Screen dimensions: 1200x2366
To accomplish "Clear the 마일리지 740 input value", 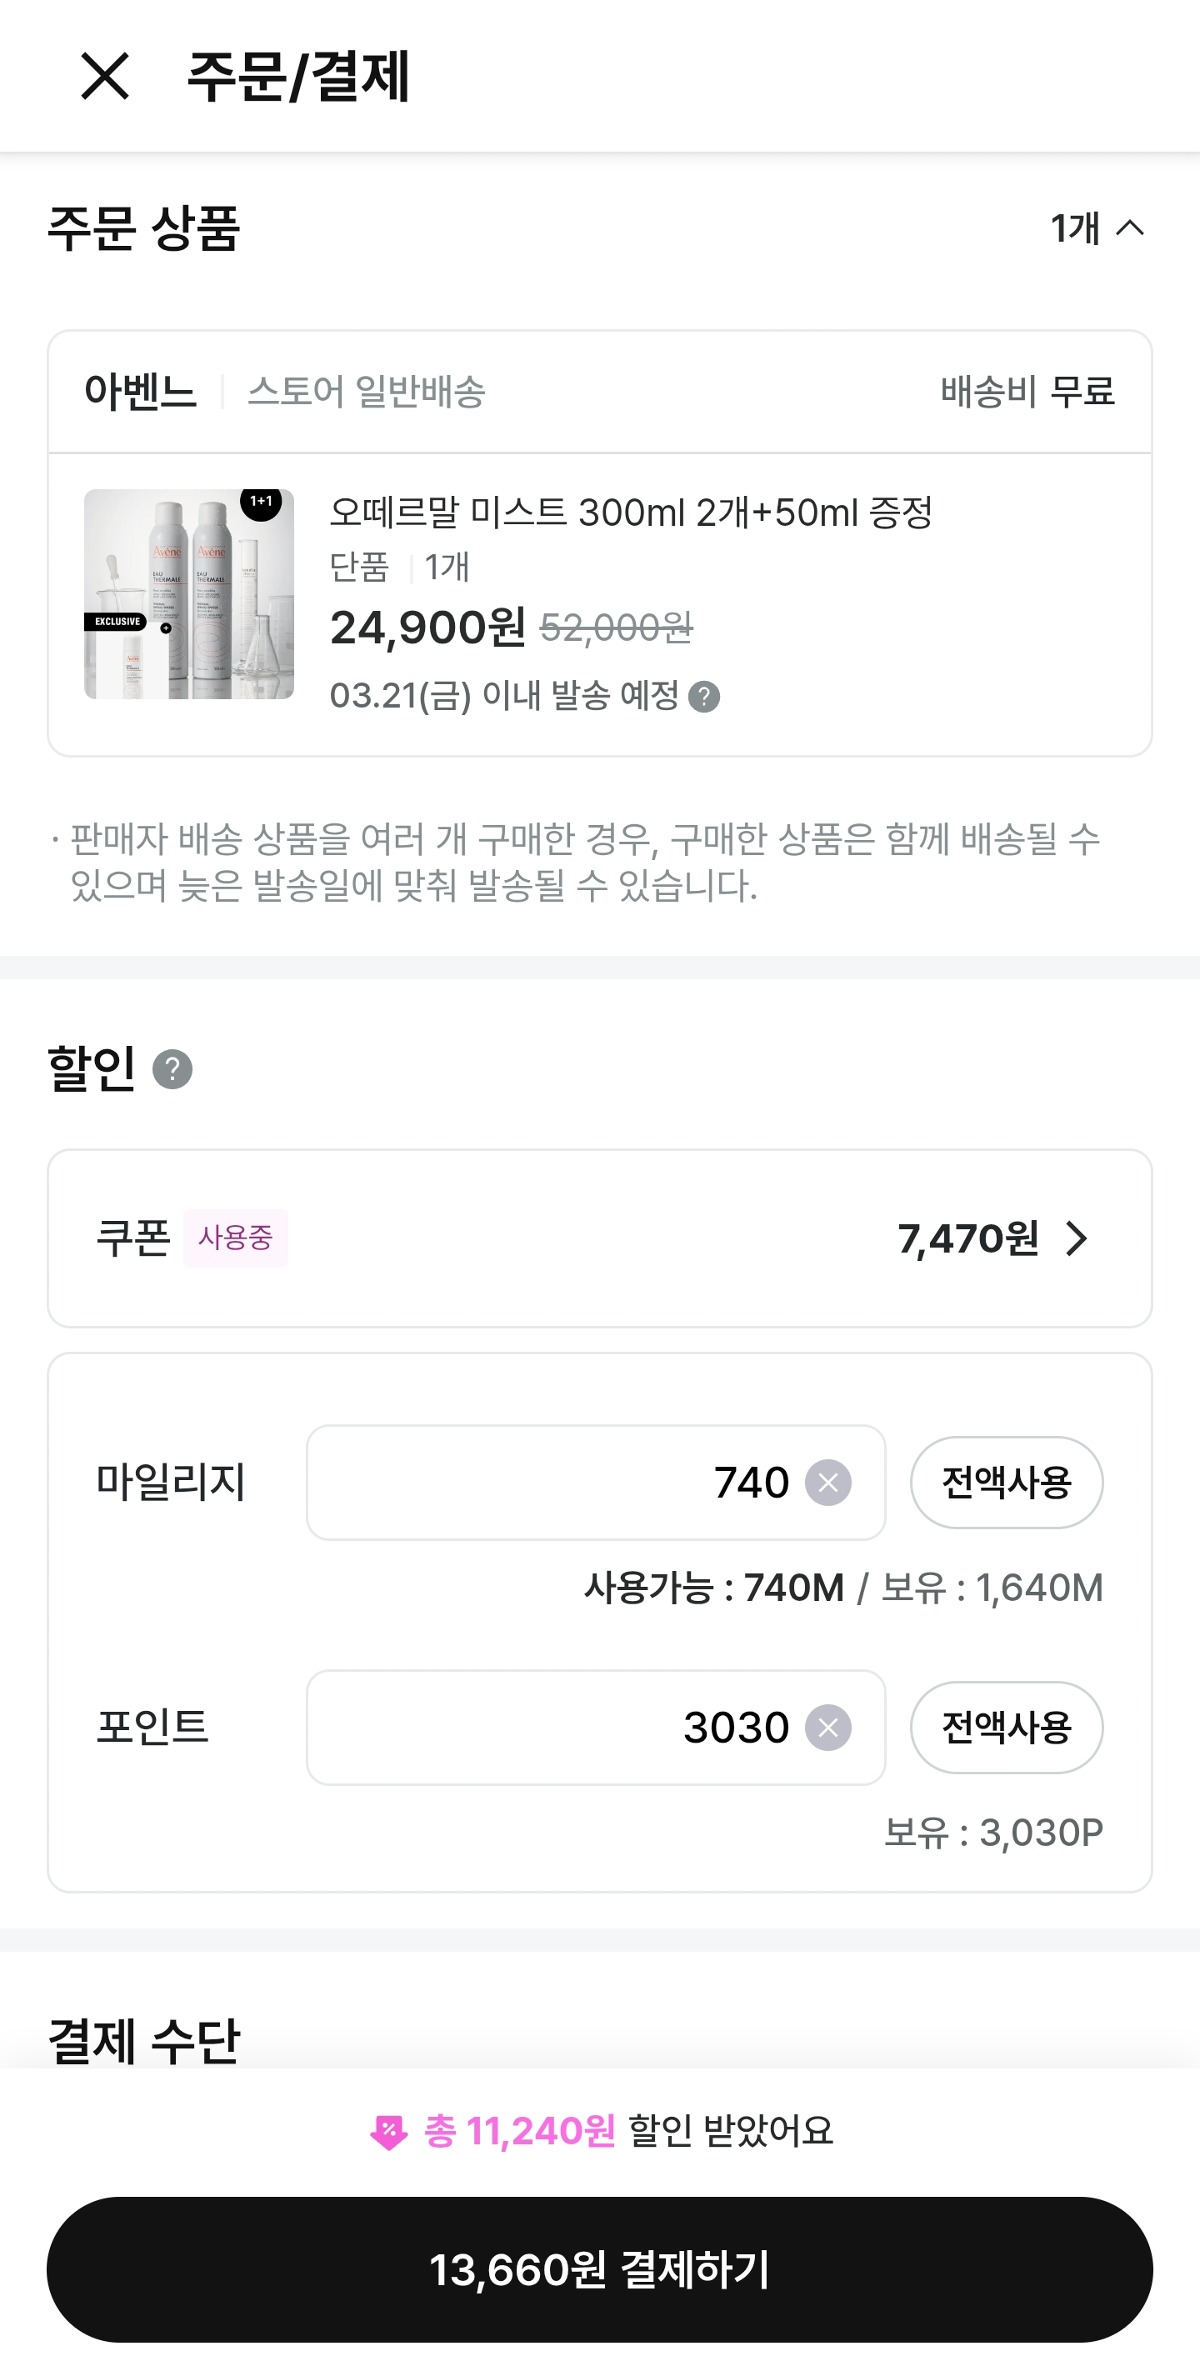I will click(x=828, y=1483).
